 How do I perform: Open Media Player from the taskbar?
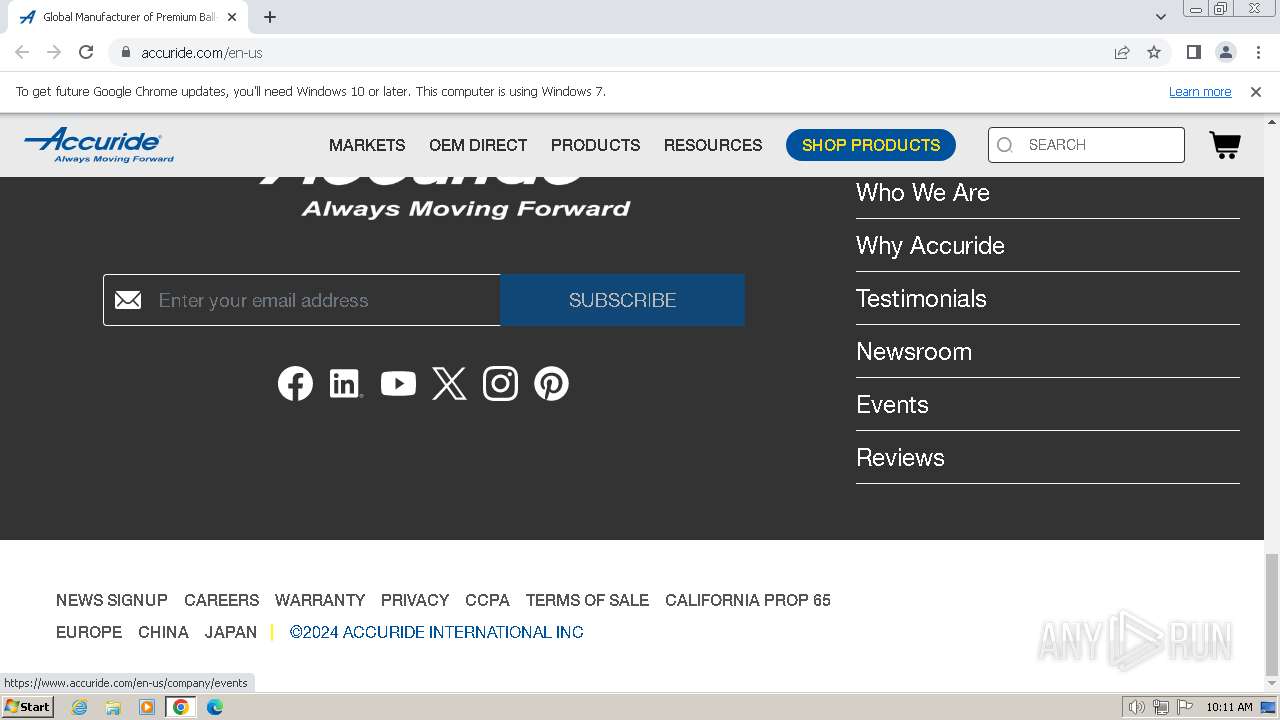(147, 707)
